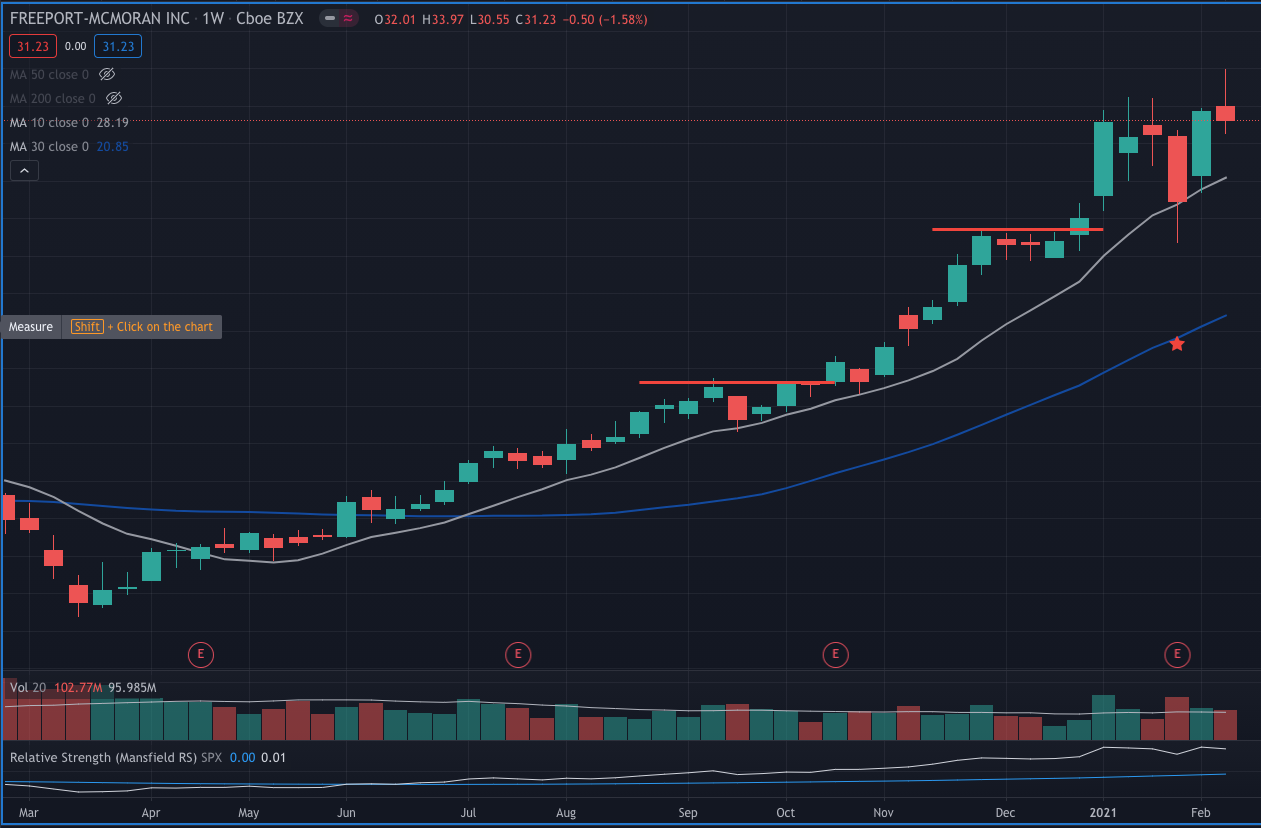This screenshot has height=828, width=1261.
Task: Click the MA 30 value 20.85
Action: [113, 146]
